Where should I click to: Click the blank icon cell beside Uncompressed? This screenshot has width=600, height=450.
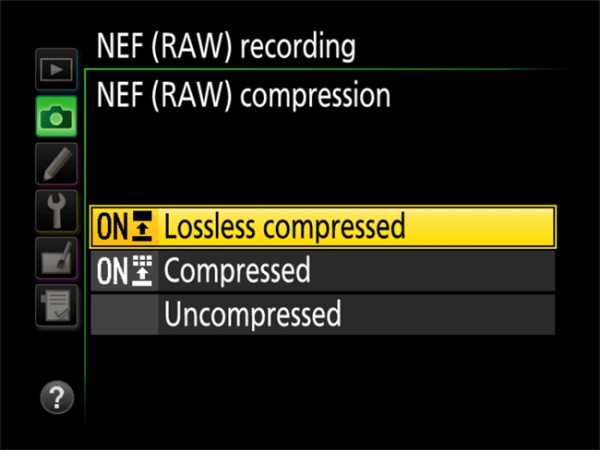[125, 315]
